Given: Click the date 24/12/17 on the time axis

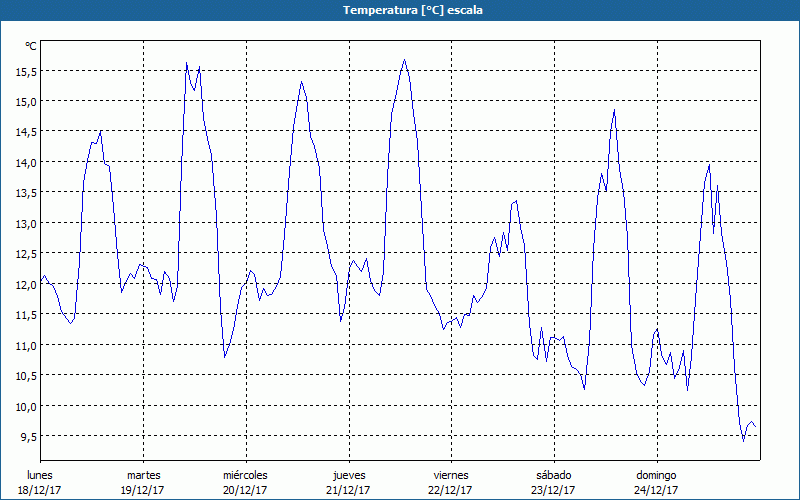Looking at the screenshot, I should click(x=656, y=490).
